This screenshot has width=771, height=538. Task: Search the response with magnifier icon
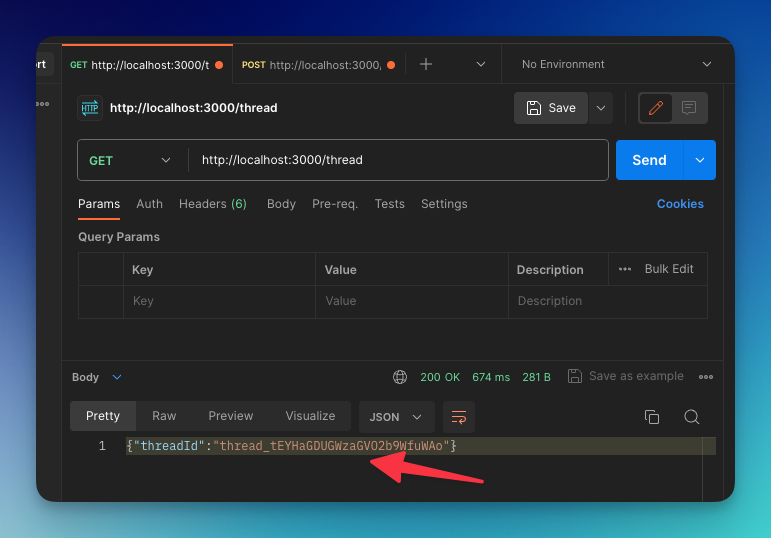point(691,417)
